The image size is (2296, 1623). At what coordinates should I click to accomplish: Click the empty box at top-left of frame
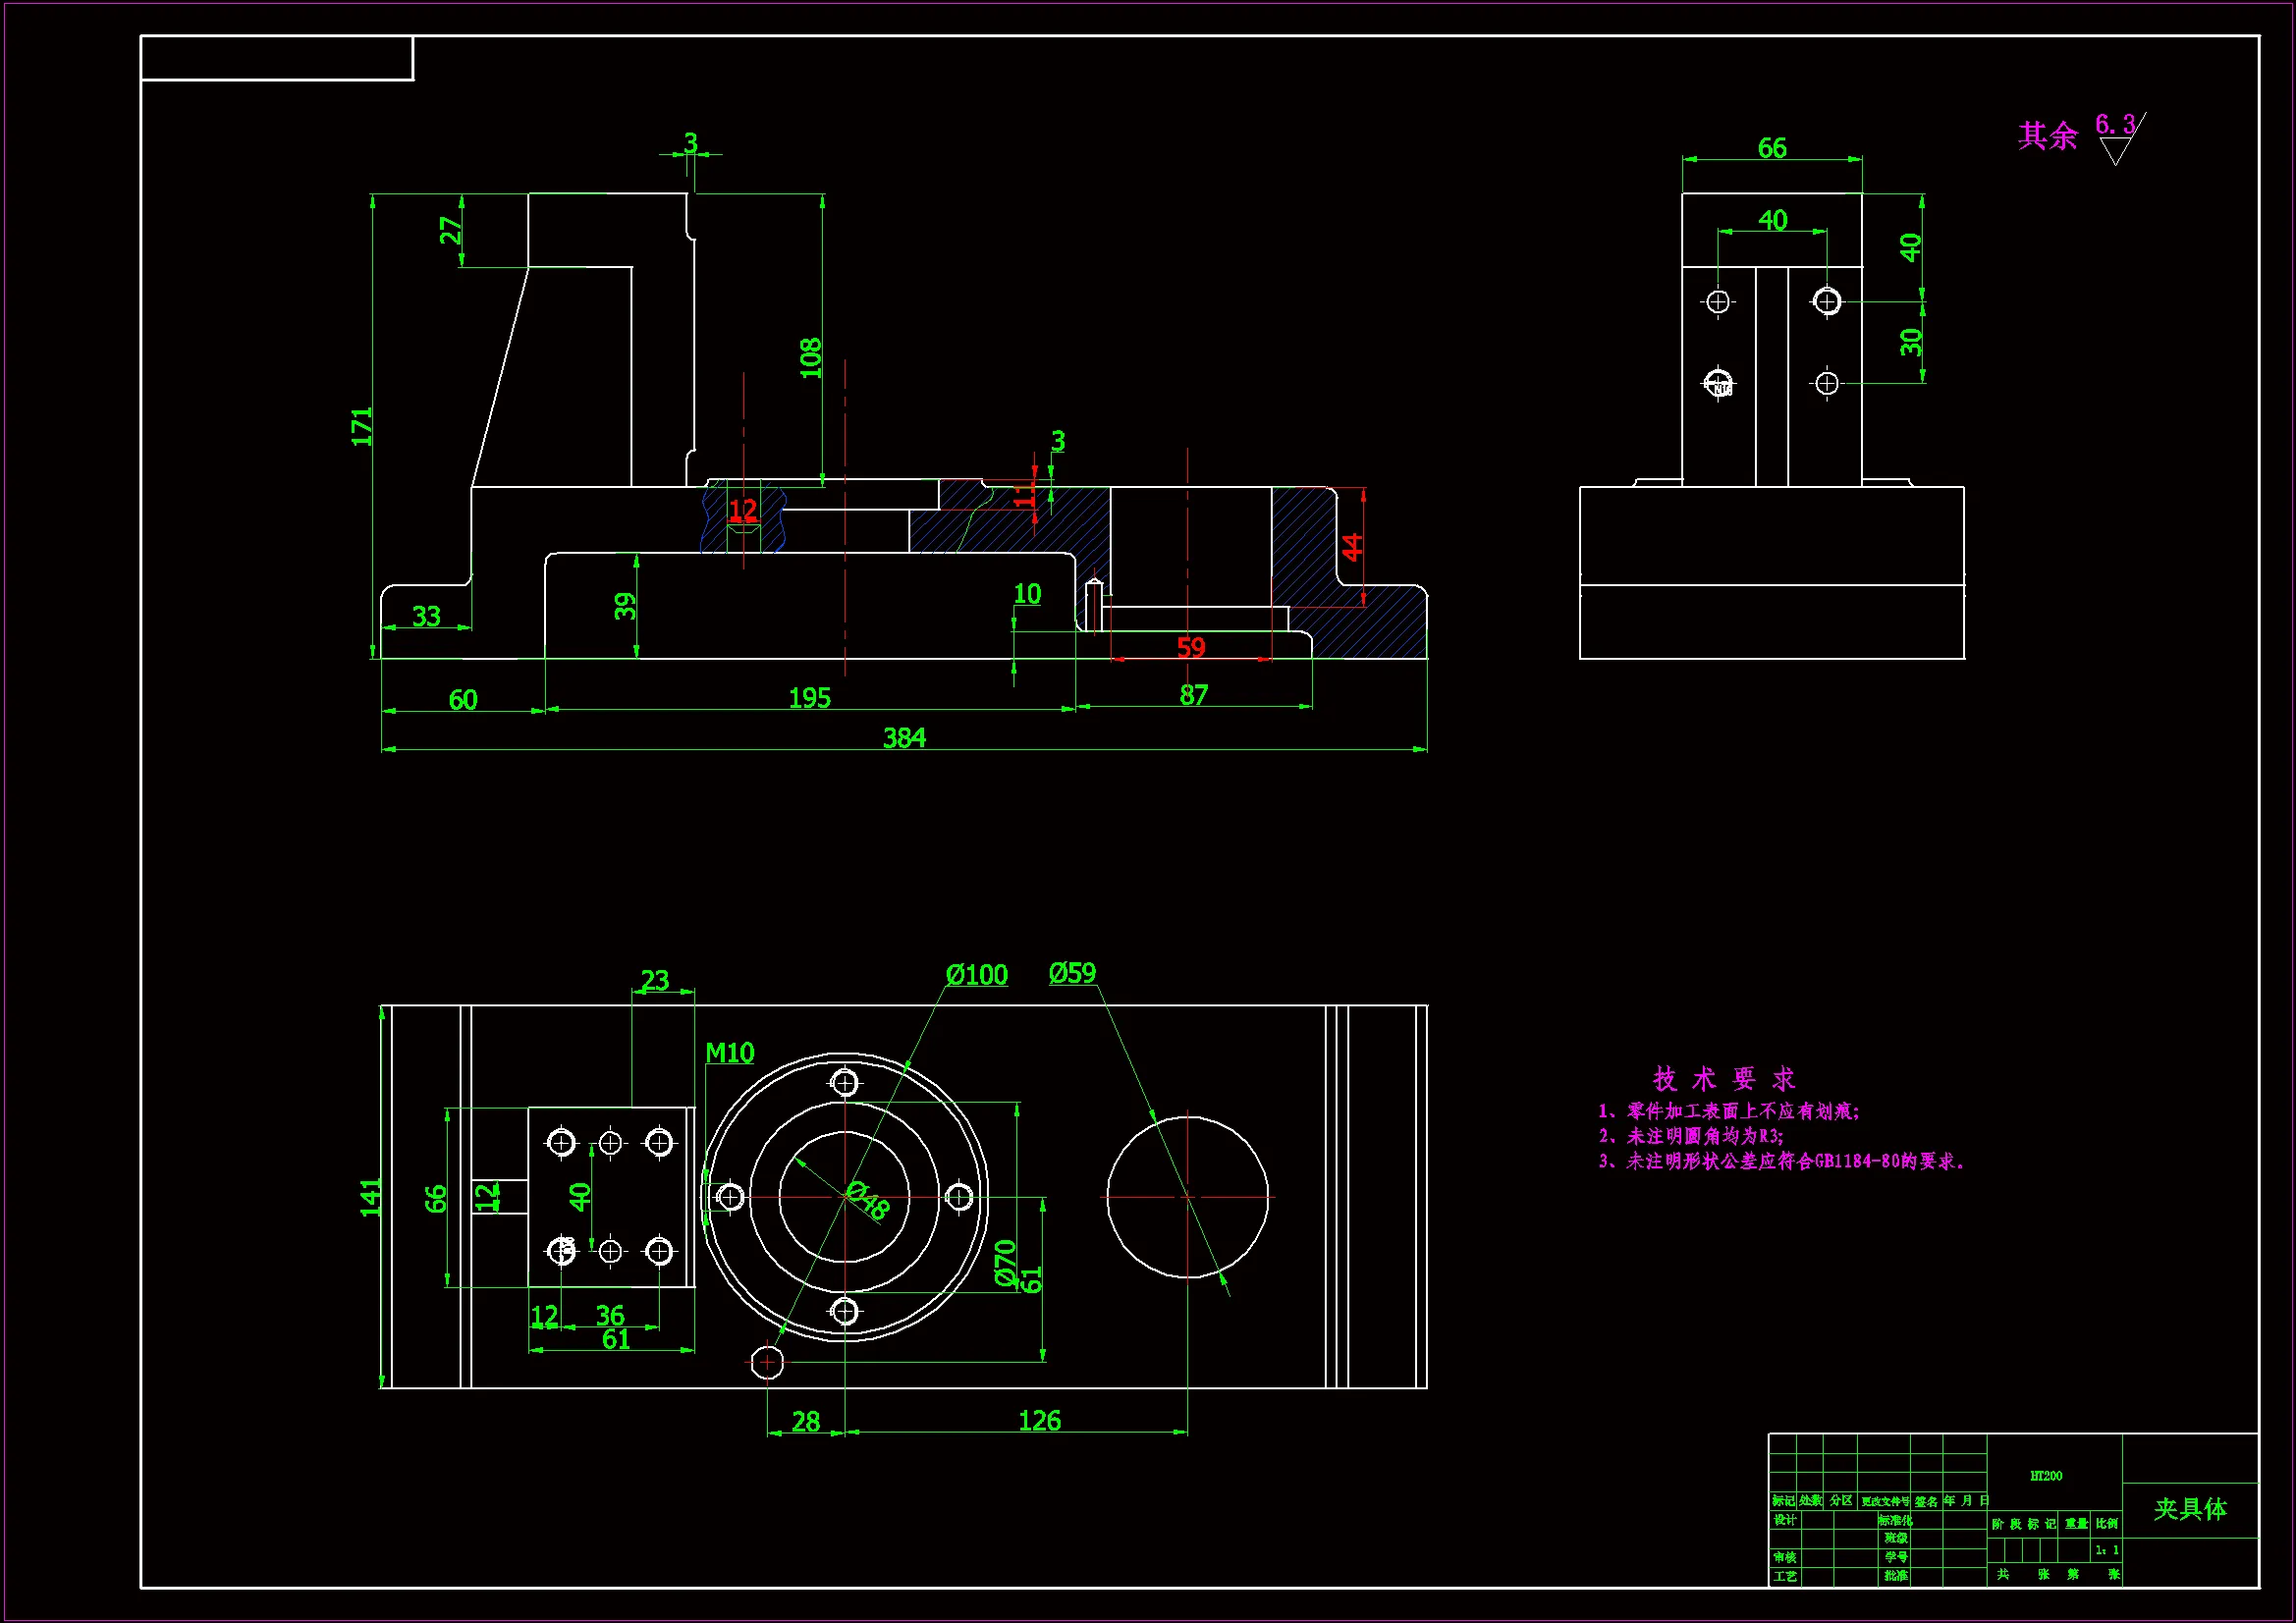coord(277,58)
